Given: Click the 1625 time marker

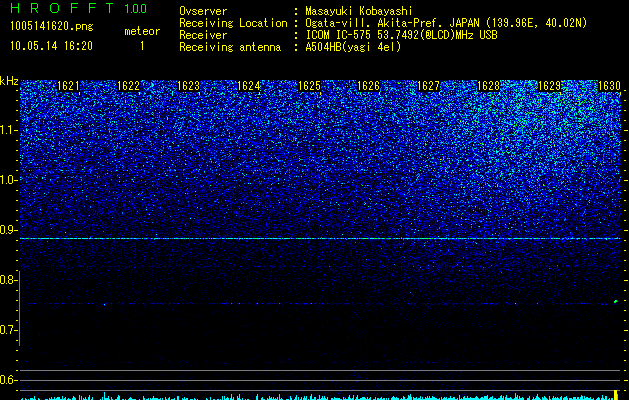Looking at the screenshot, I should (x=309, y=86).
